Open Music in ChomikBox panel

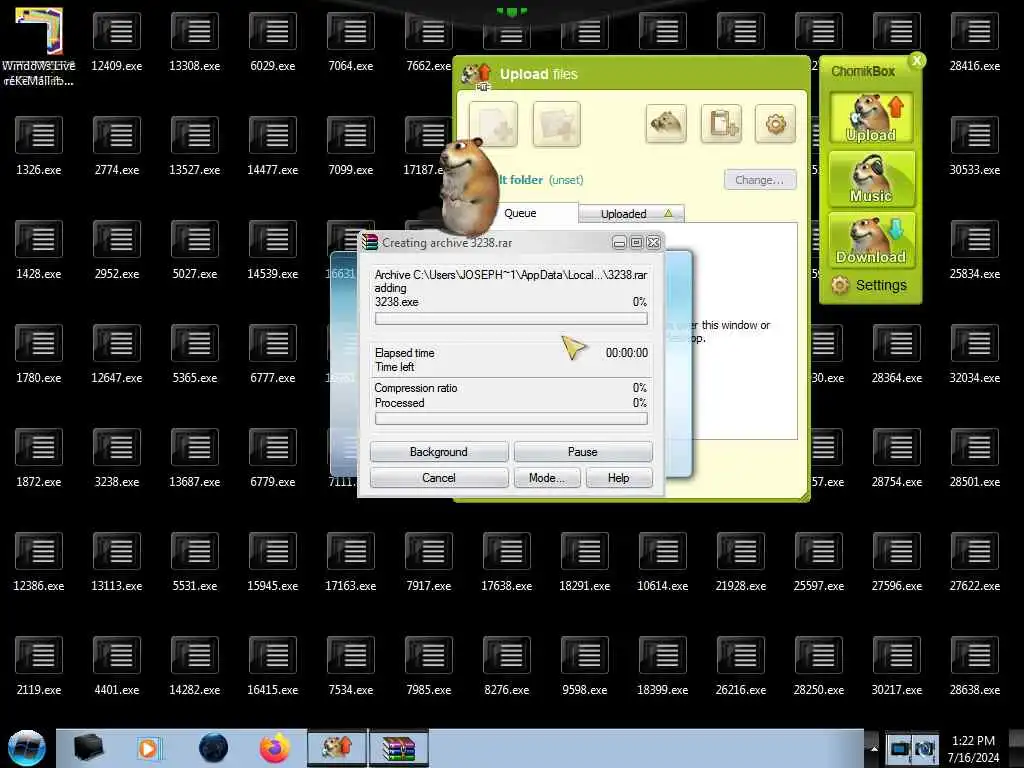point(871,178)
